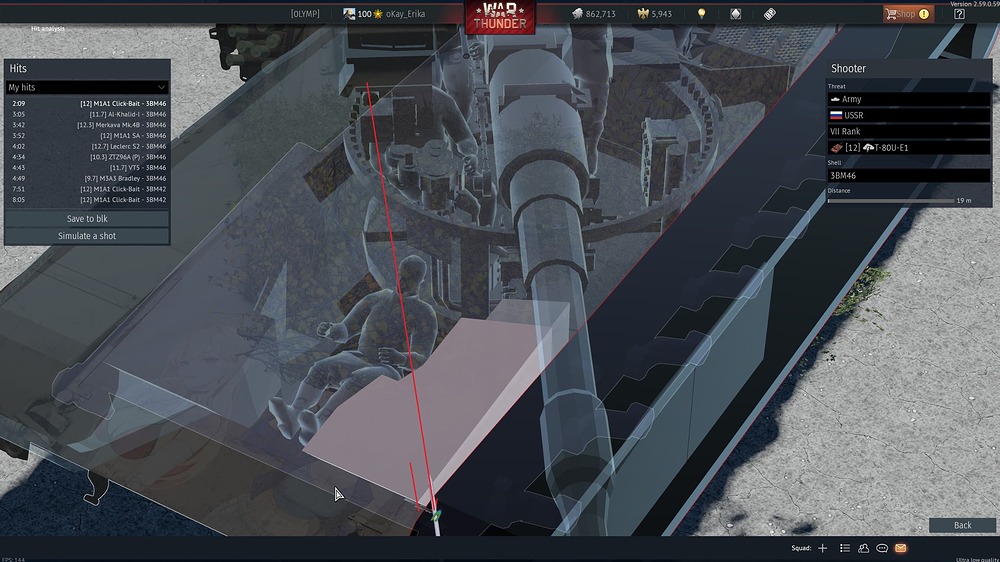Select 3:52 M1A1 SA hit entry
1000x562 pixels.
click(x=89, y=136)
